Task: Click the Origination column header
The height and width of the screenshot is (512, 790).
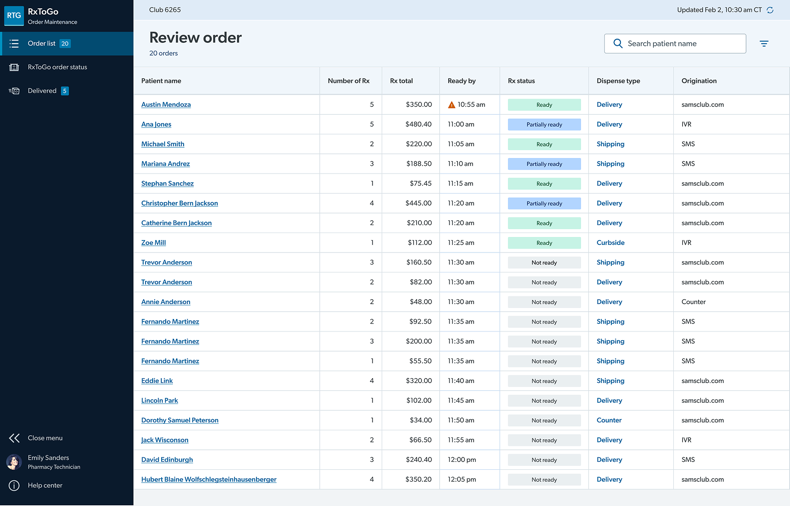Action: tap(699, 81)
